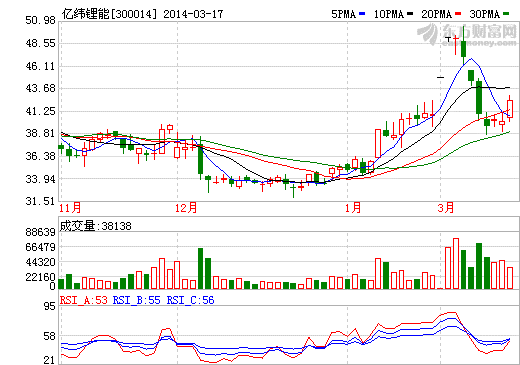Click the chart title 亿纬锂能[300014]
The height and width of the screenshot is (365, 520).
click(109, 14)
